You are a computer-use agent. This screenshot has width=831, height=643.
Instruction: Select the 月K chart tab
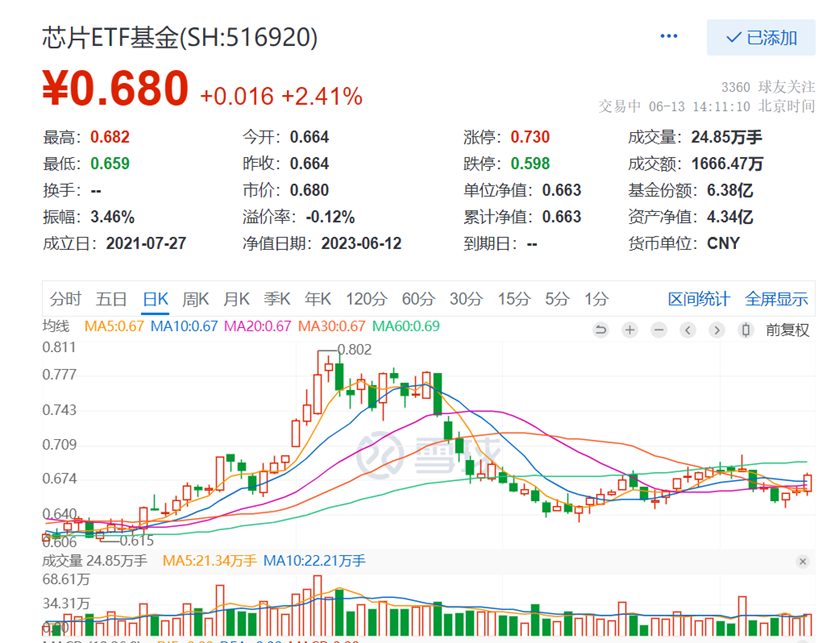[236, 299]
